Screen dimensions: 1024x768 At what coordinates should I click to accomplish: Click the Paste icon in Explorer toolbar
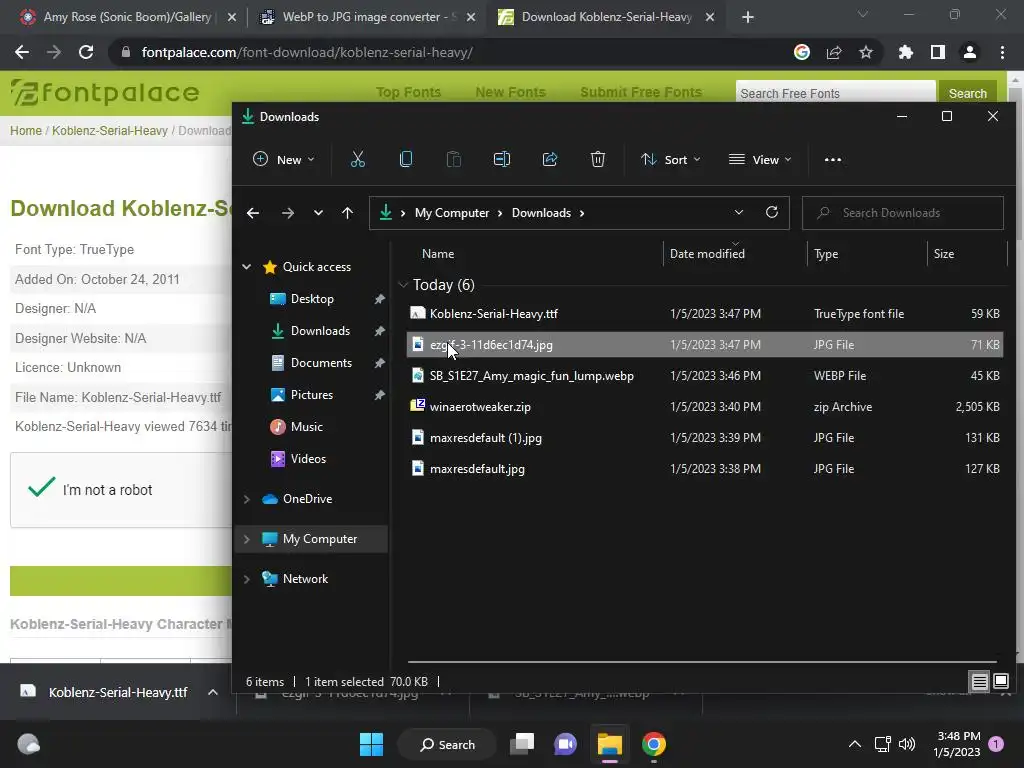coord(453,159)
